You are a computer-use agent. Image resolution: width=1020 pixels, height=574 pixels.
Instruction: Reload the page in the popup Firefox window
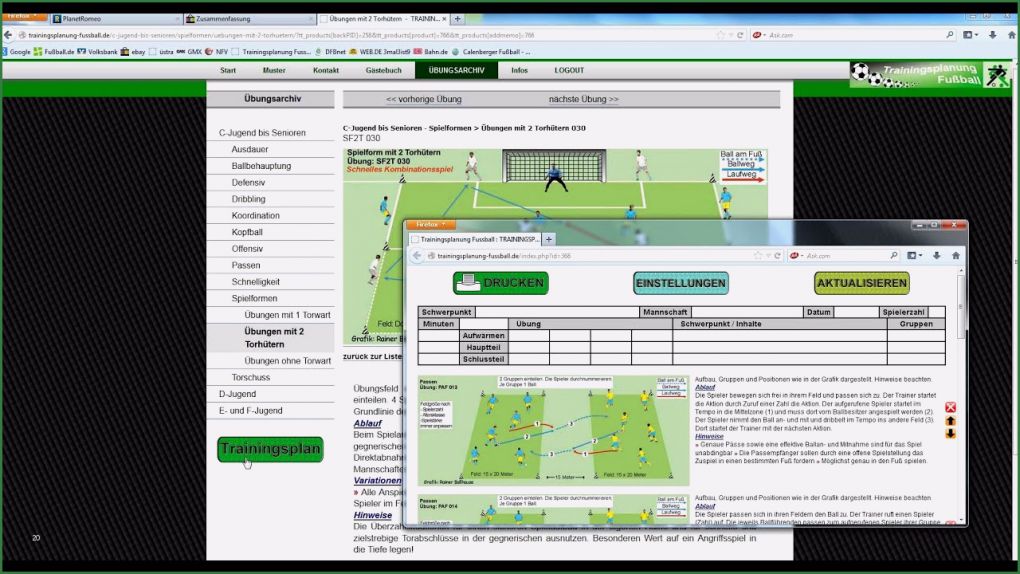tap(777, 256)
